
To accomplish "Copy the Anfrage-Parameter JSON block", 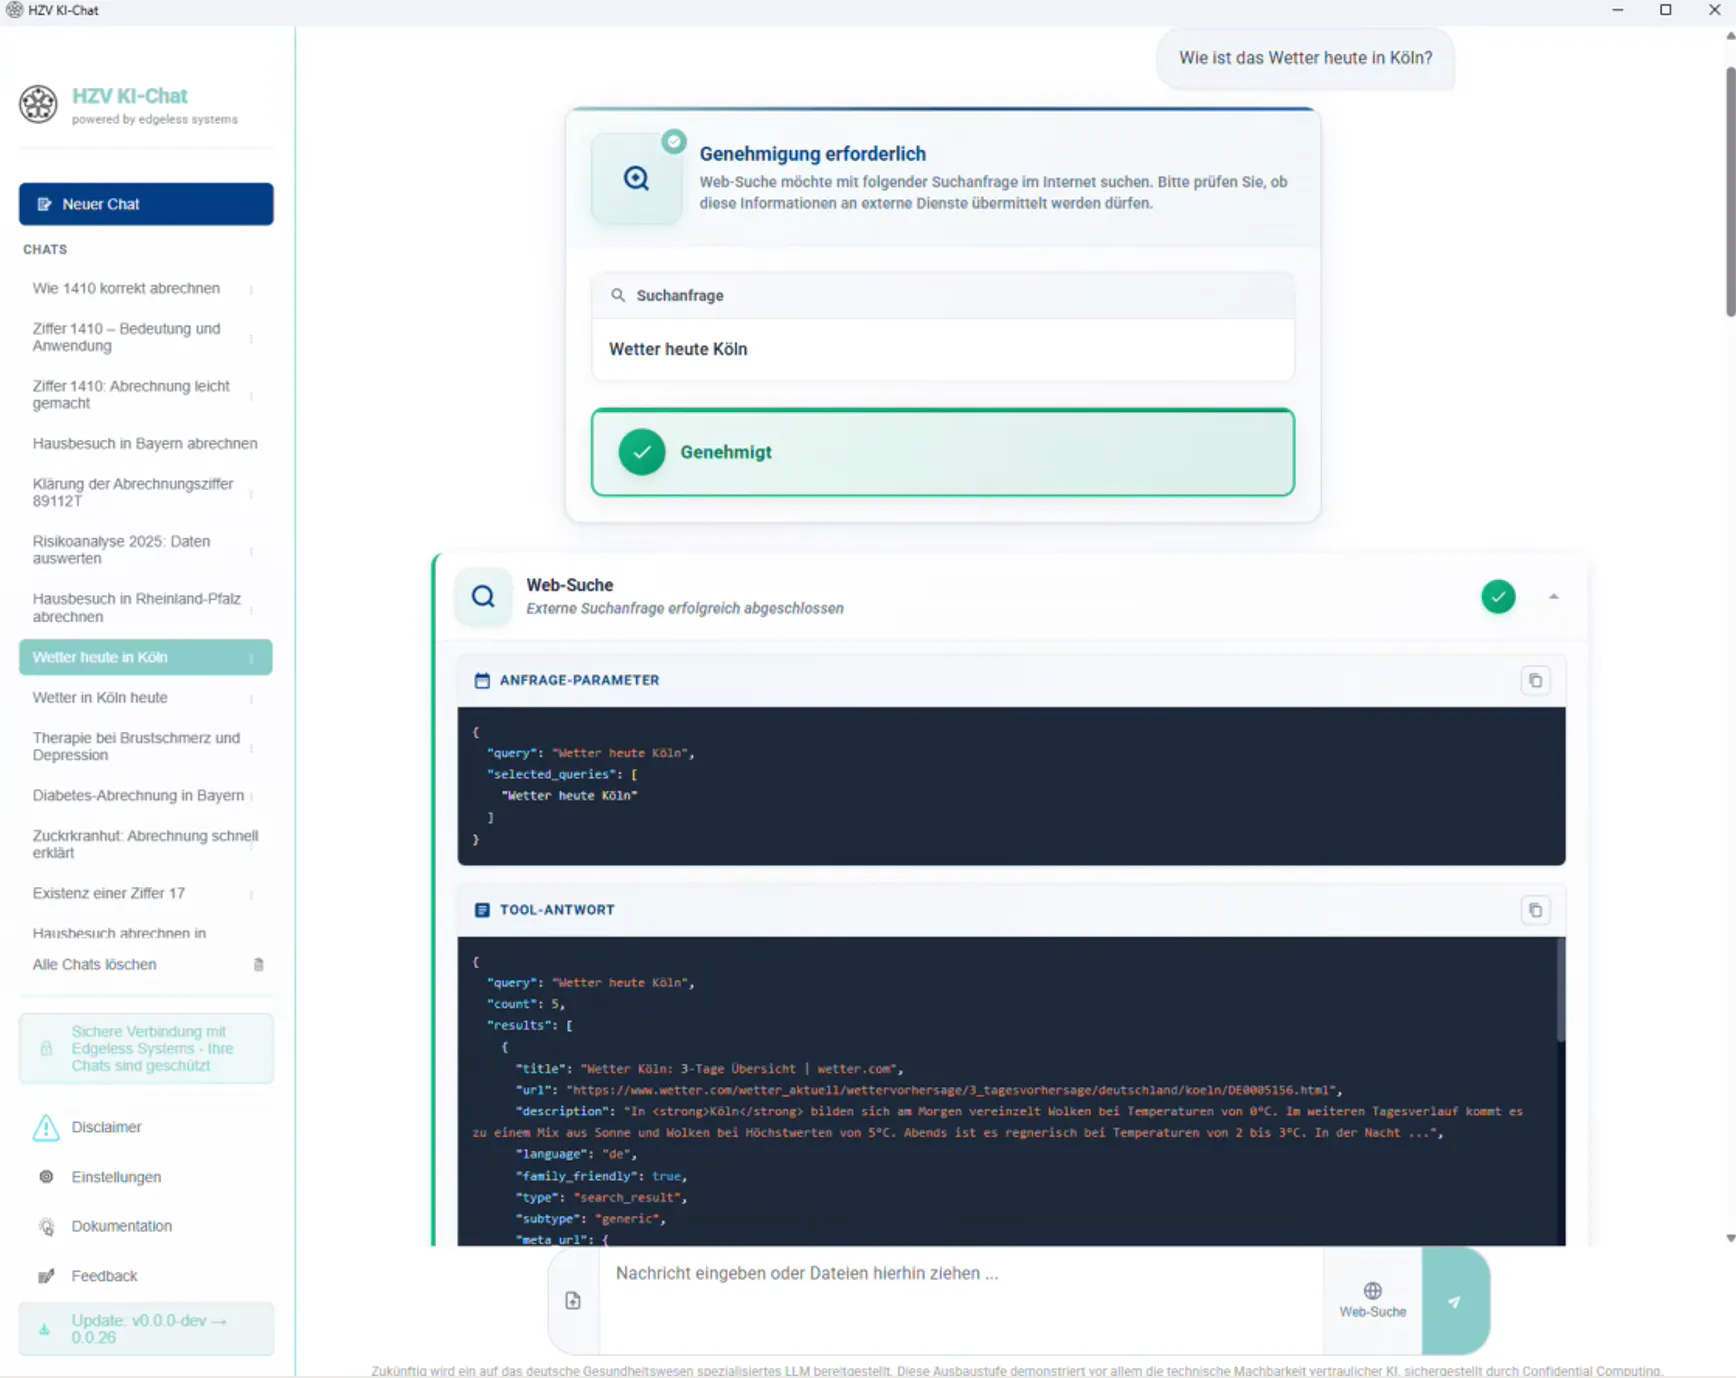I will click(x=1535, y=680).
